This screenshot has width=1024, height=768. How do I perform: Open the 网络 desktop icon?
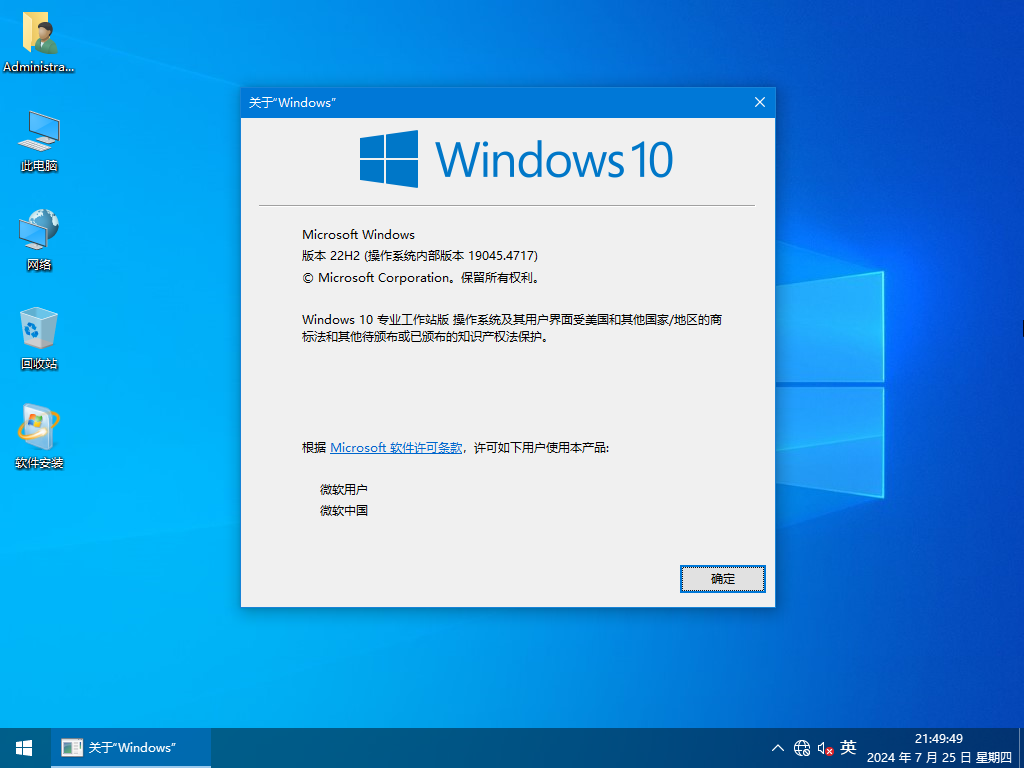[37, 240]
